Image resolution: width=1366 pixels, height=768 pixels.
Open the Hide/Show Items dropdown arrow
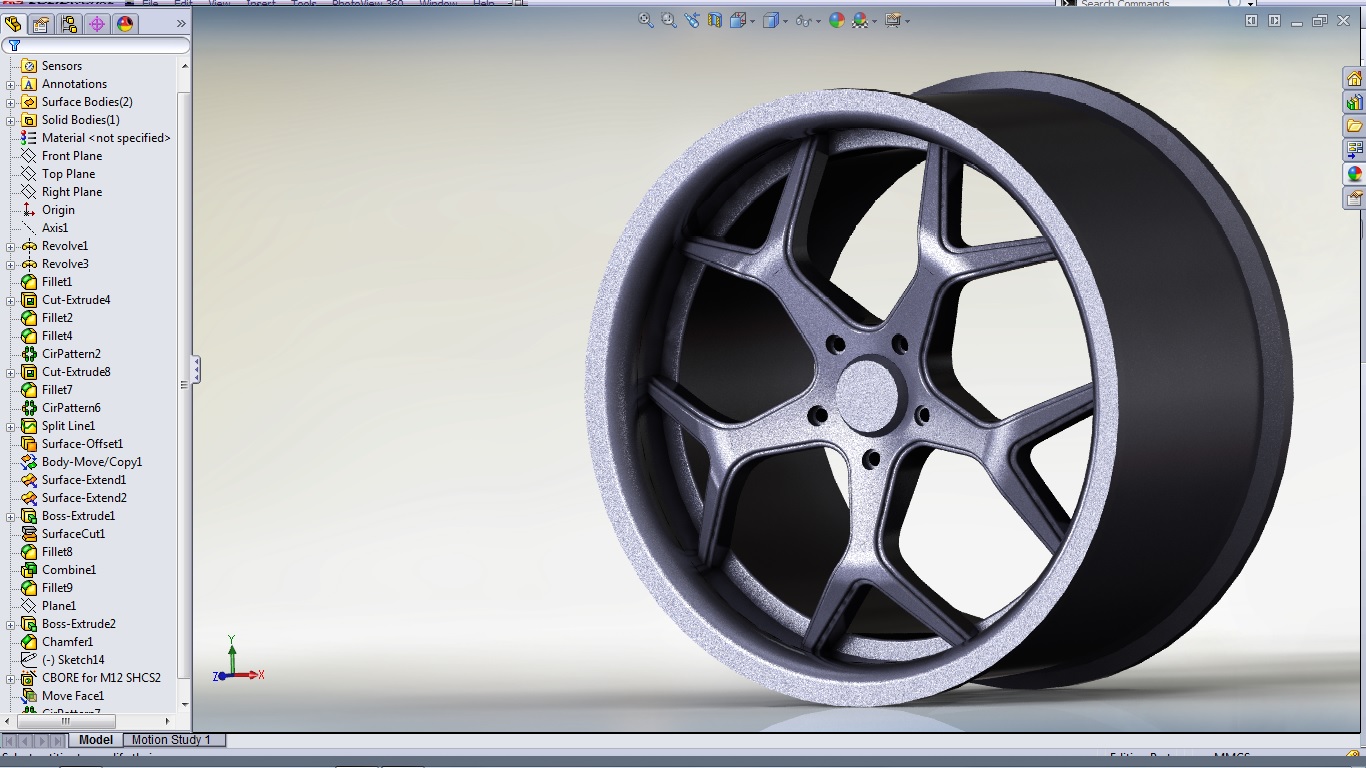[x=818, y=21]
